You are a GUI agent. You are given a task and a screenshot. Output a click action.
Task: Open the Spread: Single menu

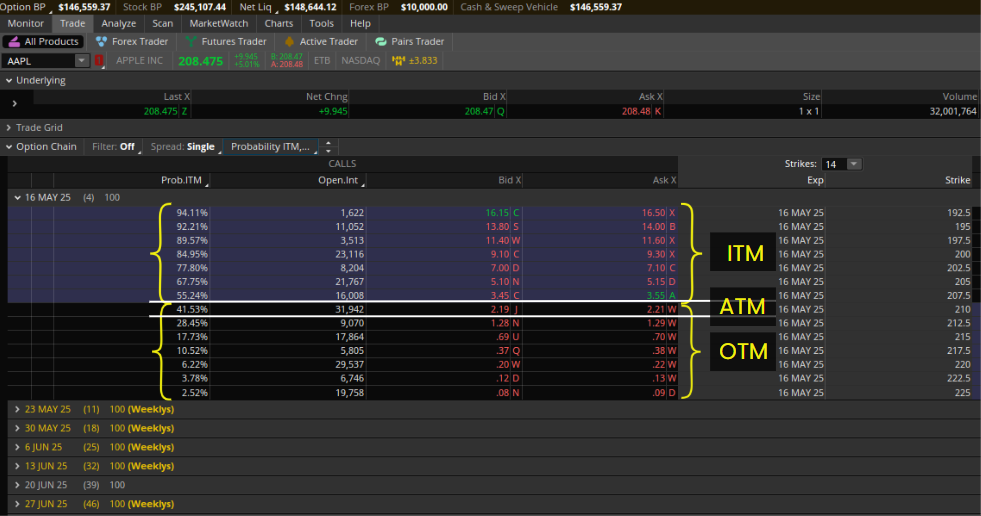click(183, 146)
